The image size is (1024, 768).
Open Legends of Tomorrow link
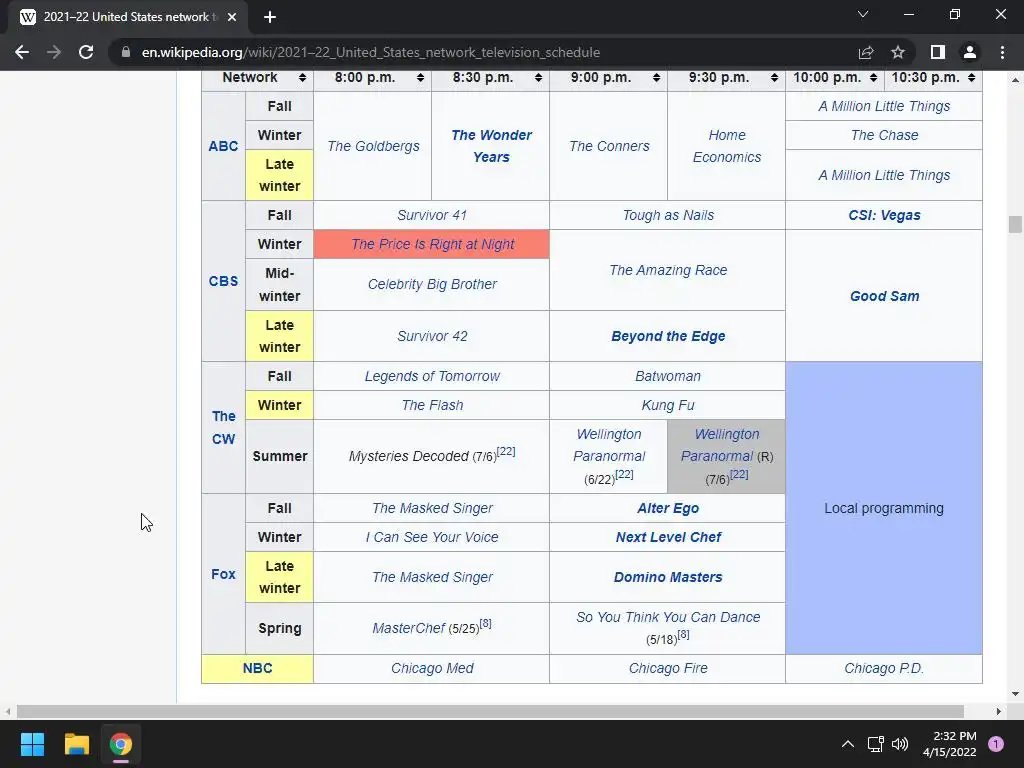click(x=432, y=377)
